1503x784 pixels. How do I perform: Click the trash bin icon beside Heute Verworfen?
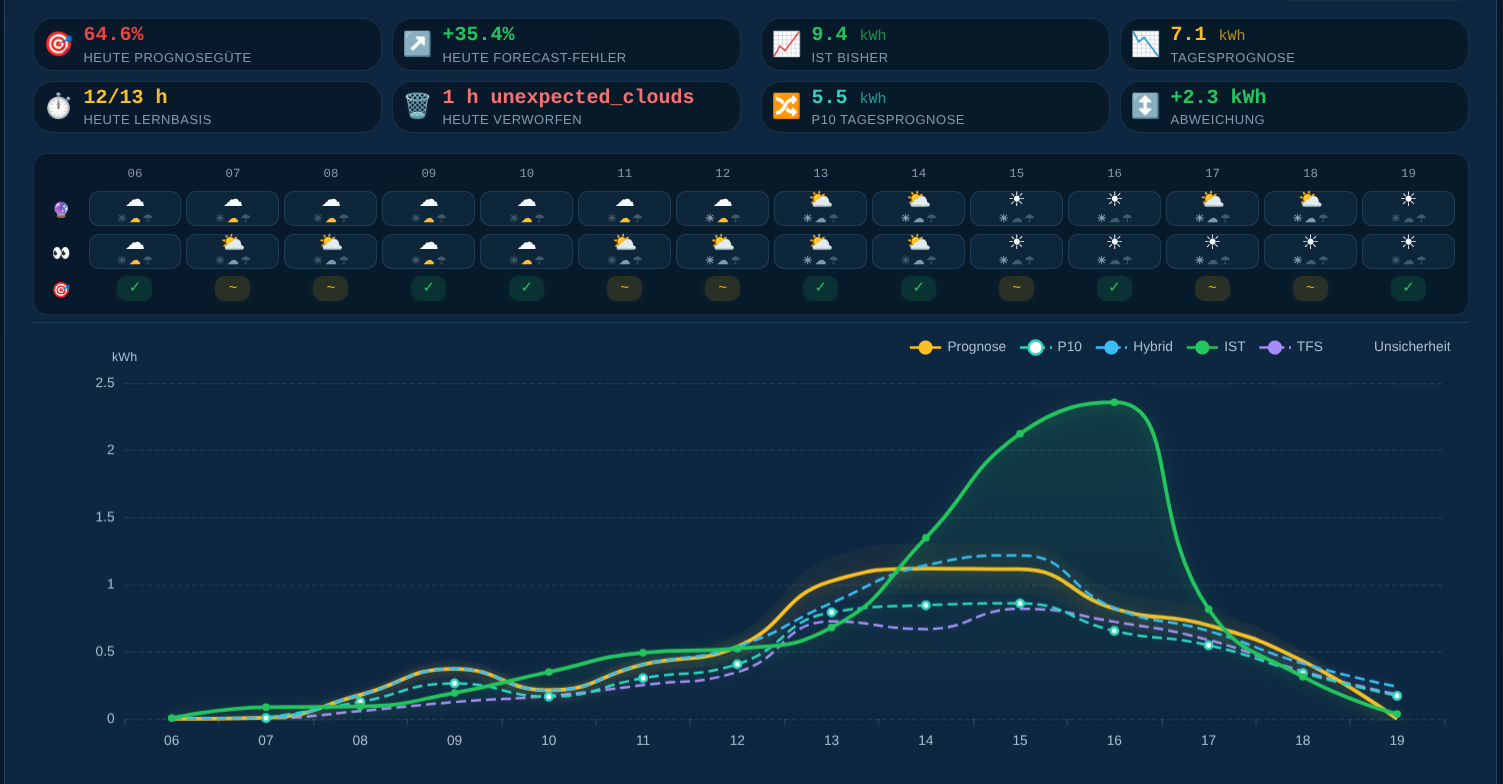pyautogui.click(x=417, y=106)
